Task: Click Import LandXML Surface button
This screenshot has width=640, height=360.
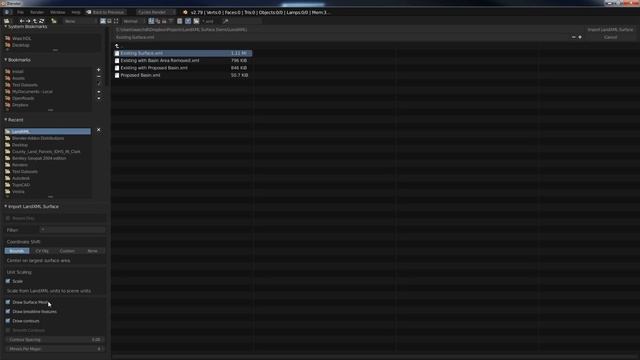Action: (610, 29)
